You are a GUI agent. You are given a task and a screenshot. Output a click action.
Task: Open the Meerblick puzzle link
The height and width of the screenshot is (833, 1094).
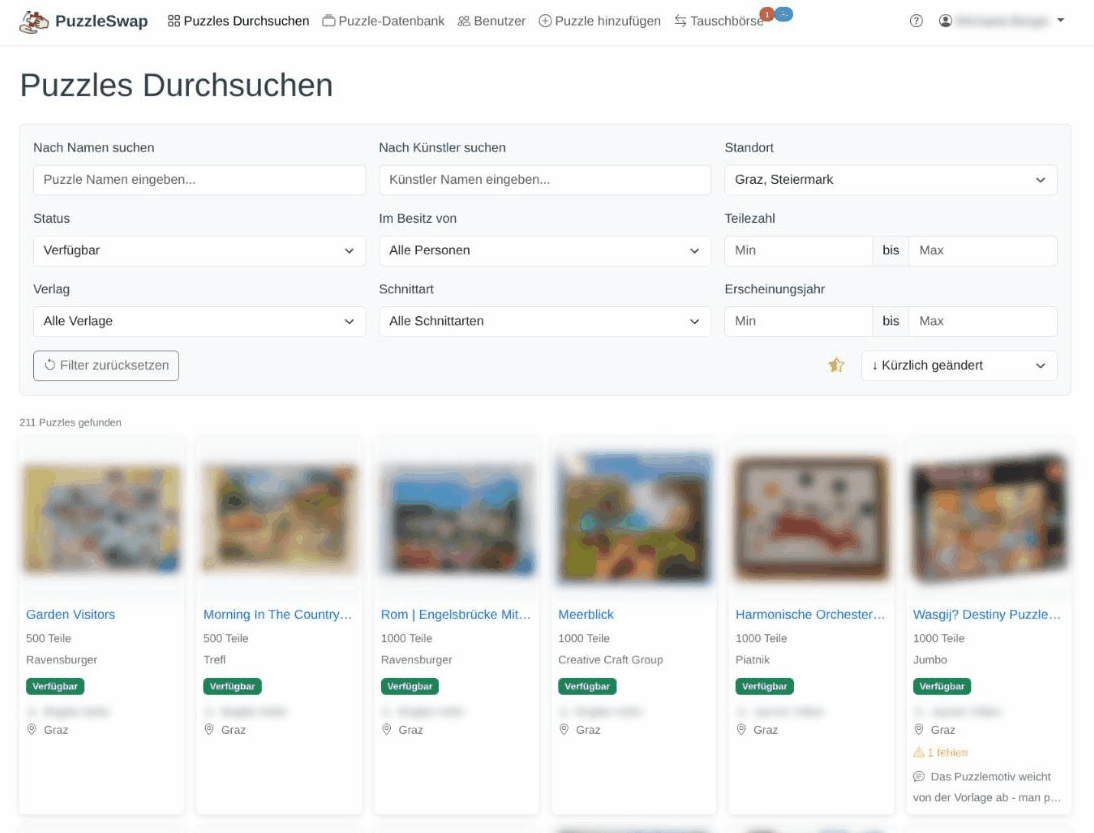(x=586, y=614)
